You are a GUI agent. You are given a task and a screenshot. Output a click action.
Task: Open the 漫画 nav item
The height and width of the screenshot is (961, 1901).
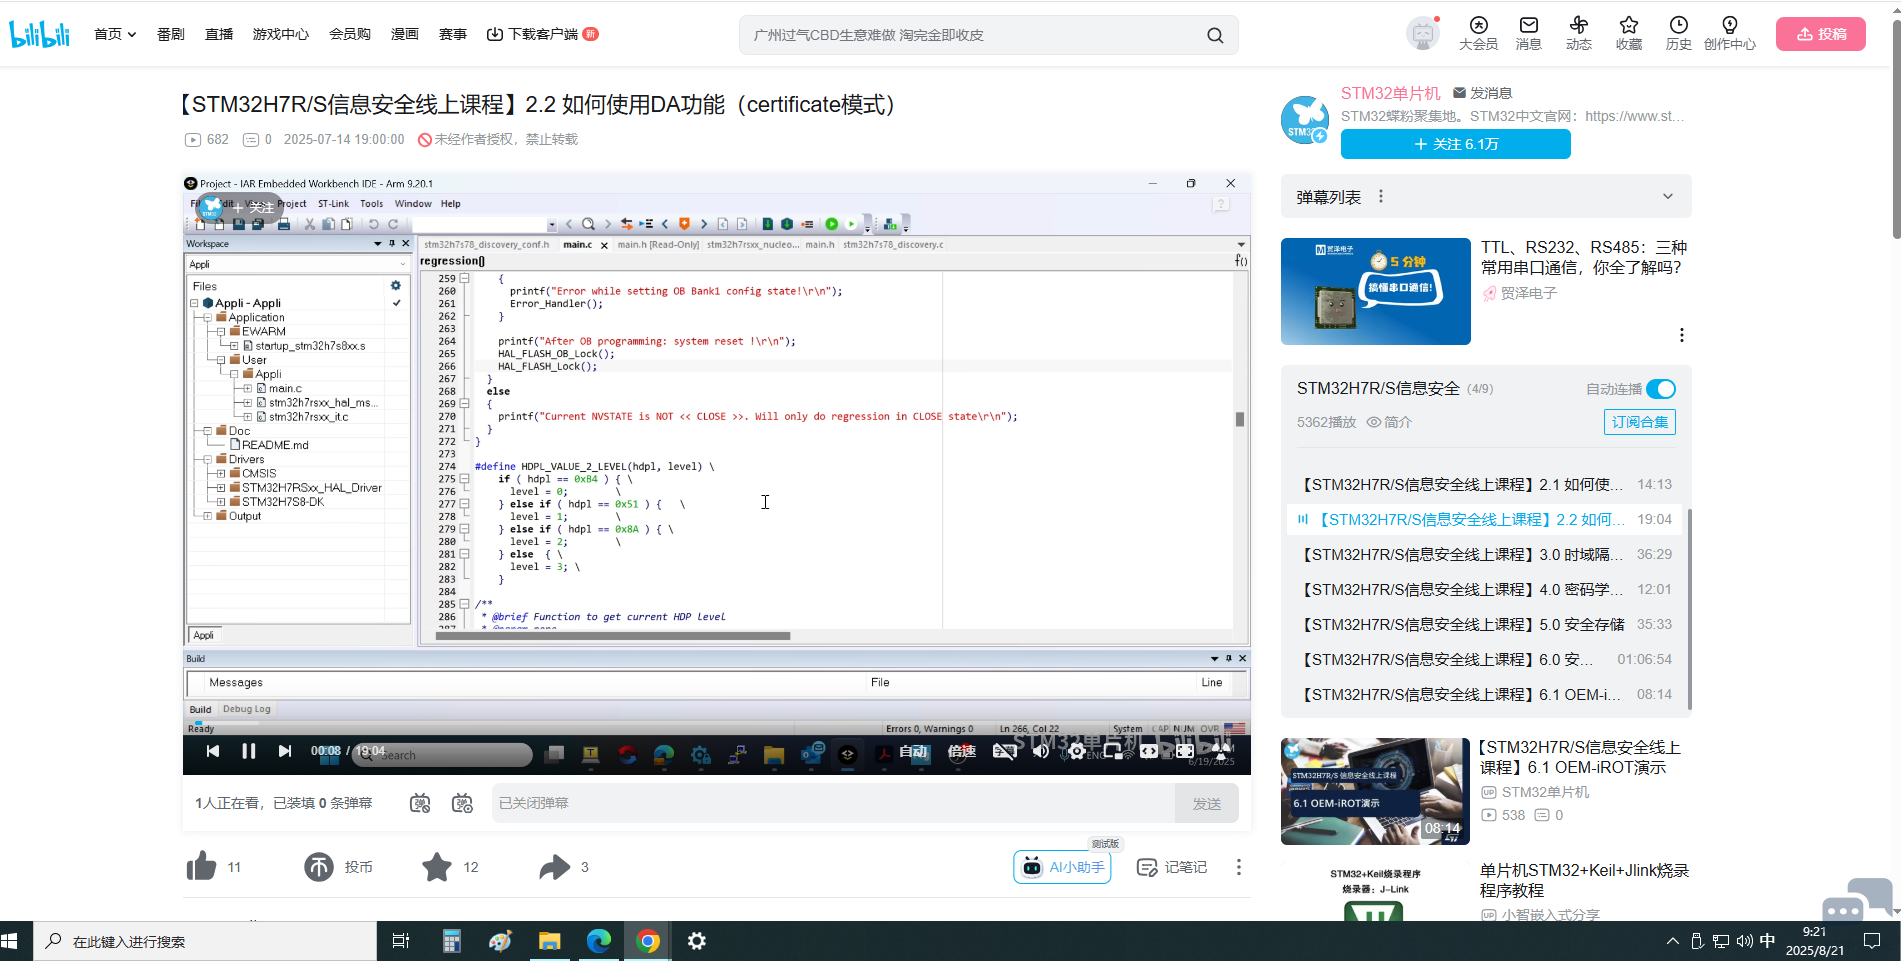click(x=405, y=34)
